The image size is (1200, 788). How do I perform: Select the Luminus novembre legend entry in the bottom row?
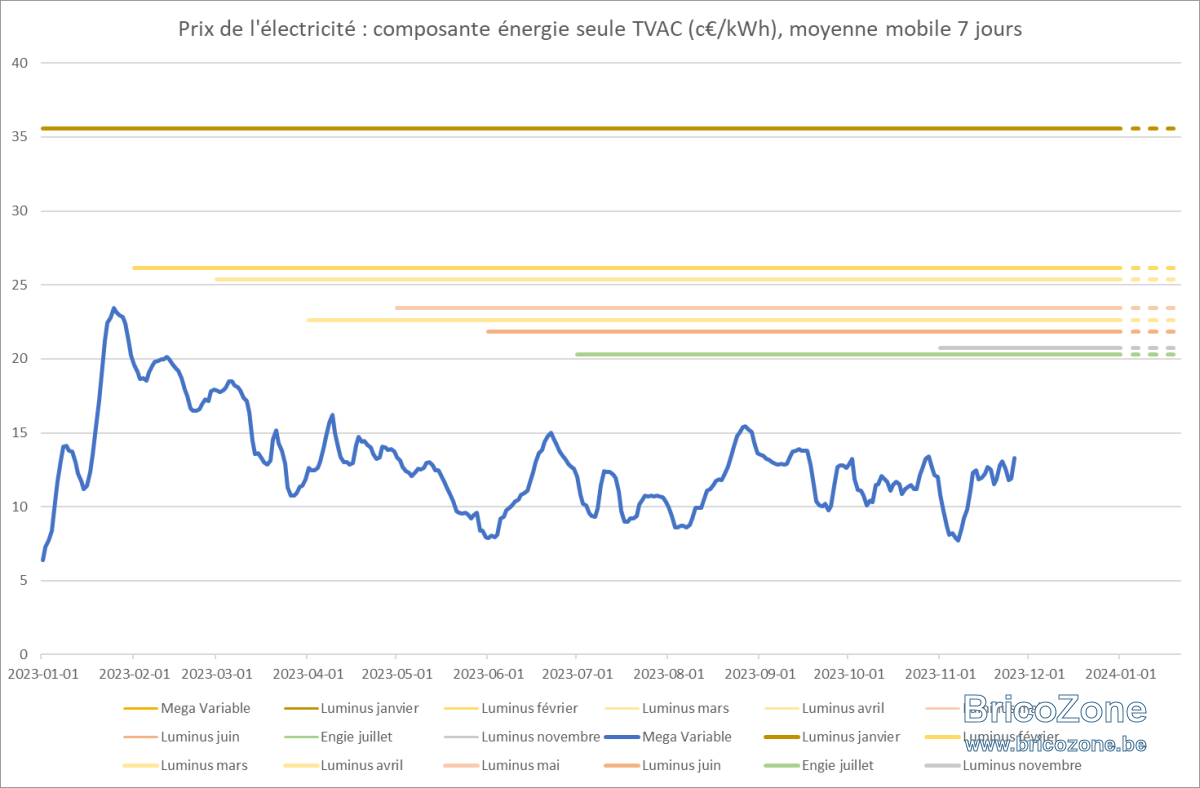click(1003, 765)
